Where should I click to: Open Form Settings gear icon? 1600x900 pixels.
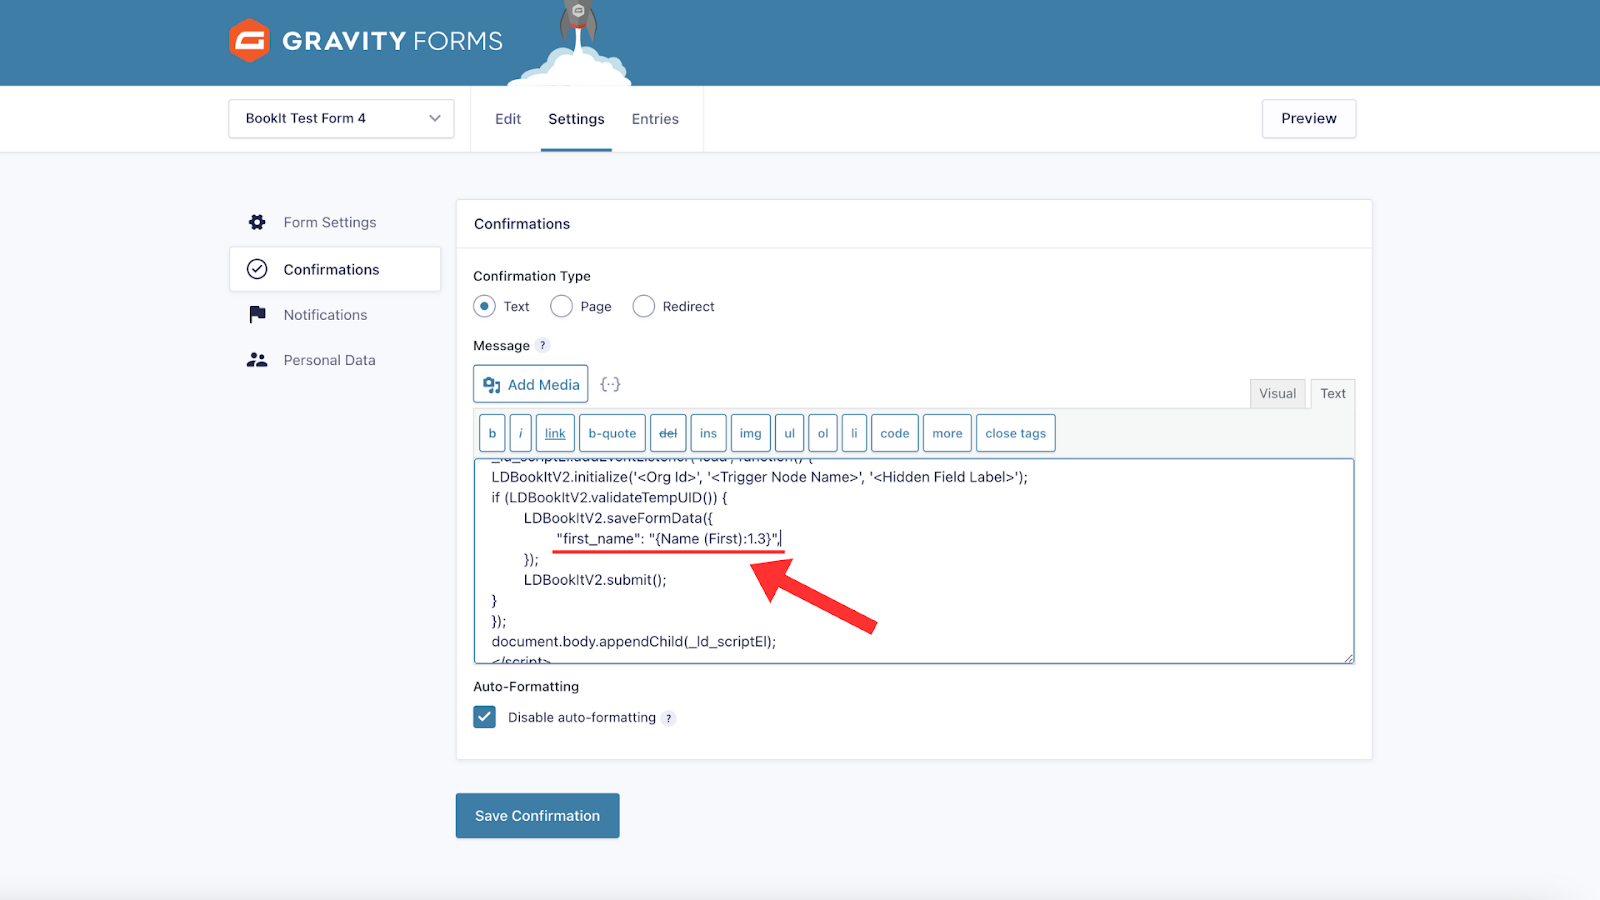[x=257, y=222]
